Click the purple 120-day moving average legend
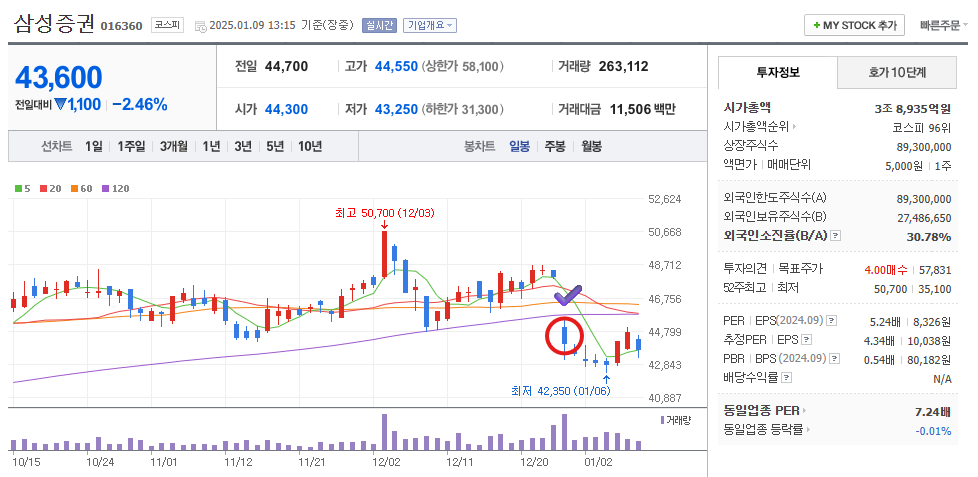This screenshot has width=978, height=477. (x=115, y=188)
